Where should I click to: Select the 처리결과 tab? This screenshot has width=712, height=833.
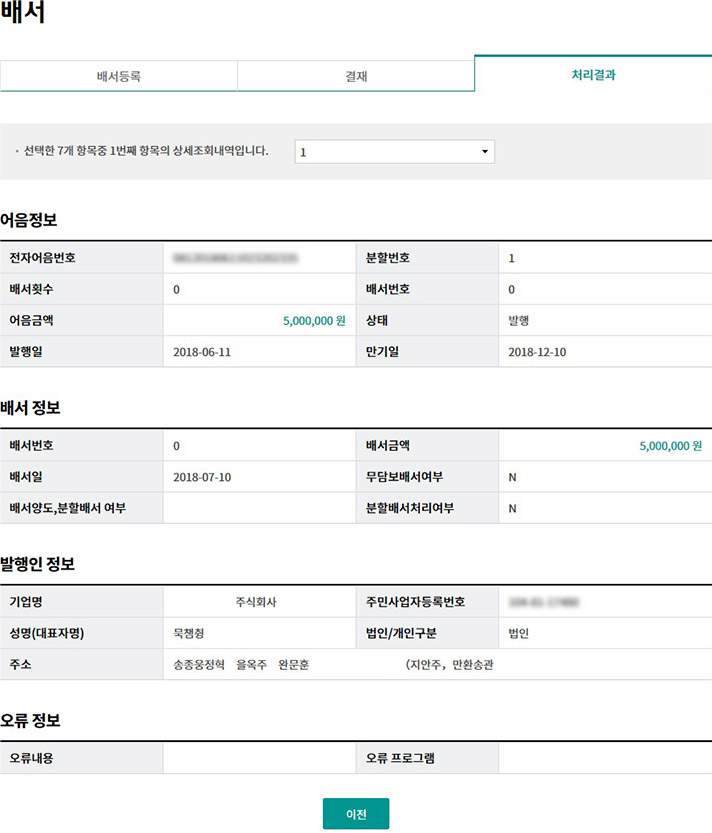593,74
